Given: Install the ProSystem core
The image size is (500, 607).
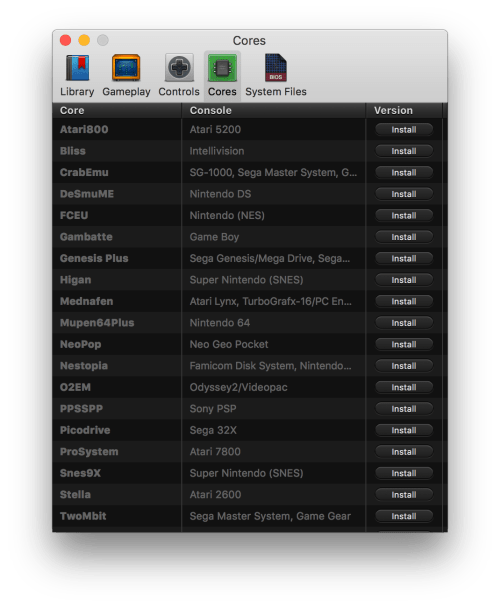Looking at the screenshot, I should click(x=404, y=452).
